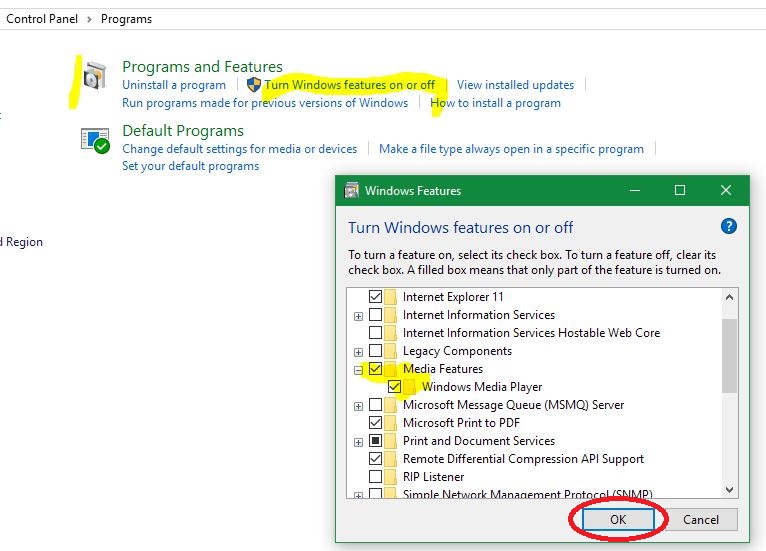Select the RIP Listener row text
The height and width of the screenshot is (551, 766).
[x=433, y=477]
